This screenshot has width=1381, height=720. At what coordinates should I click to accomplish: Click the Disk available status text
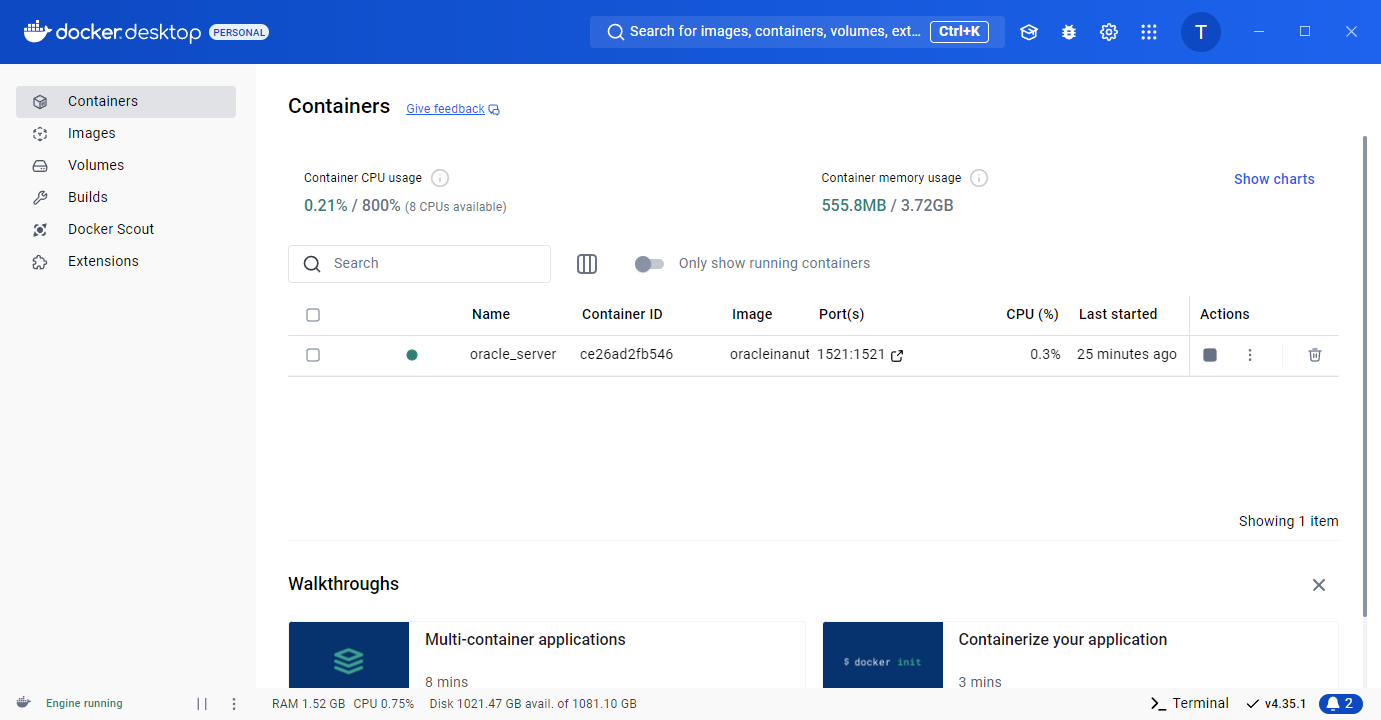click(x=533, y=704)
